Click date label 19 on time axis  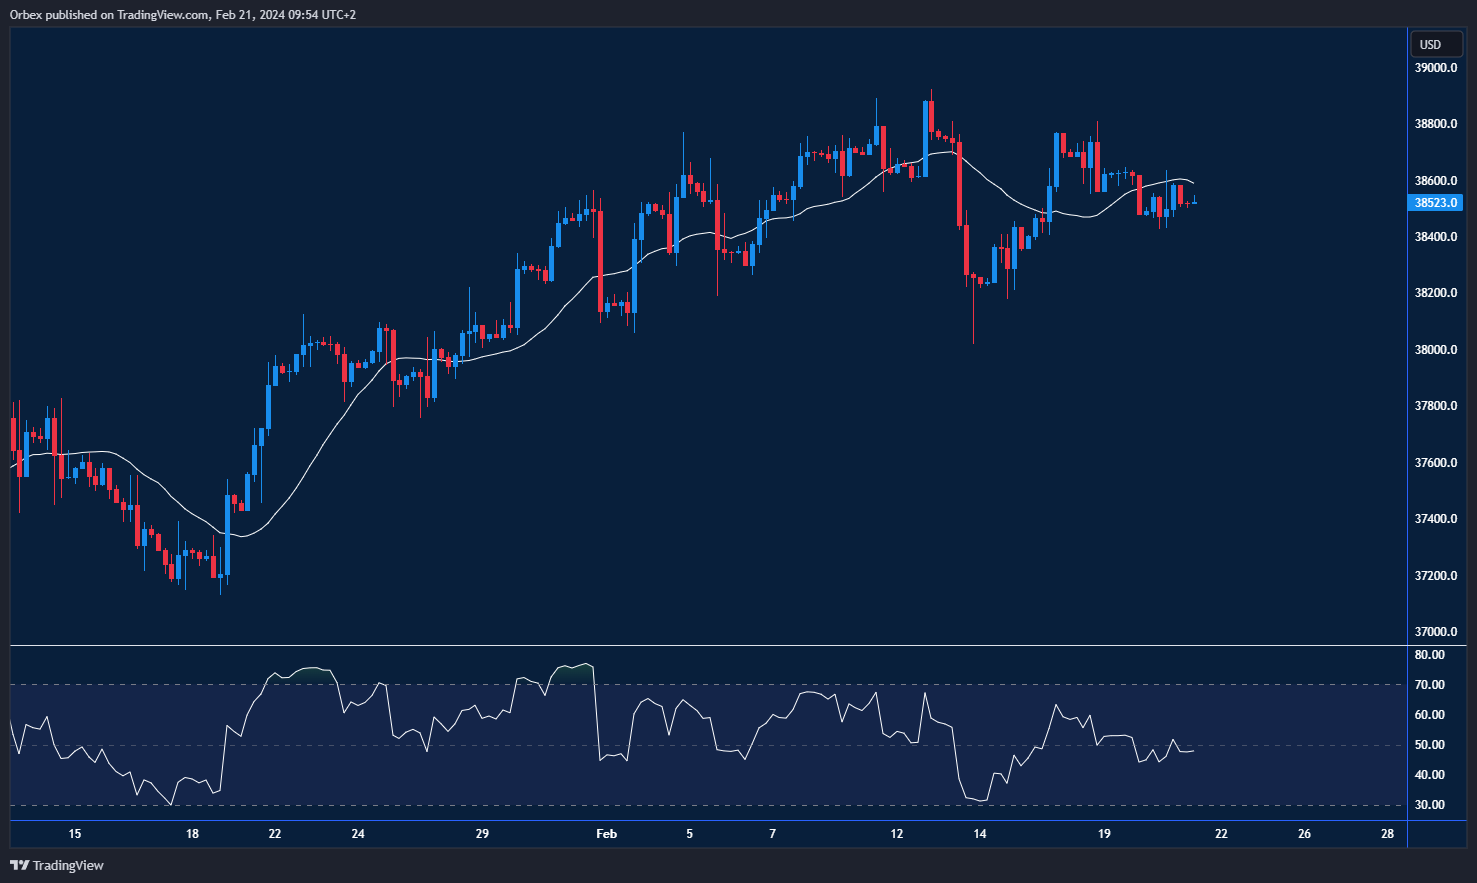[1104, 834]
